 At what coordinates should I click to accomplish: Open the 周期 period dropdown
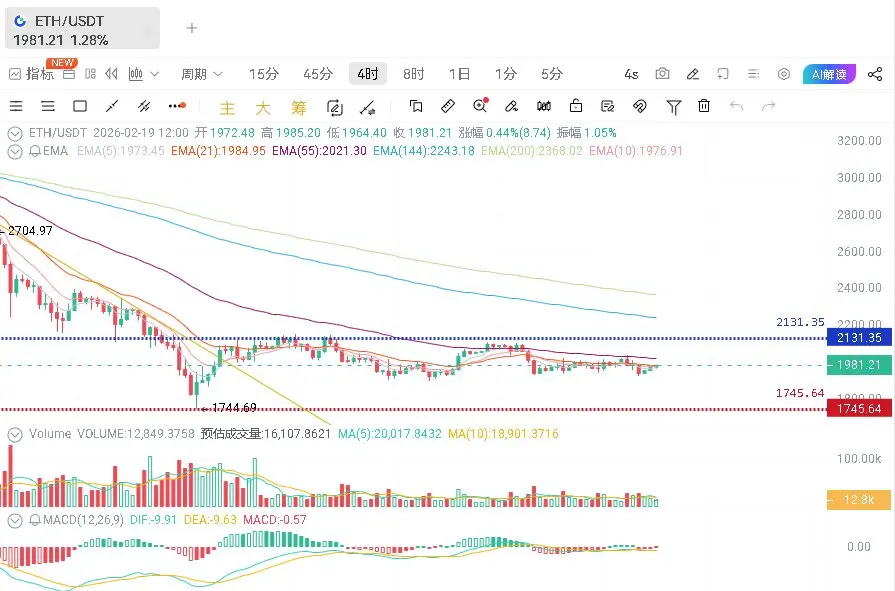click(201, 74)
